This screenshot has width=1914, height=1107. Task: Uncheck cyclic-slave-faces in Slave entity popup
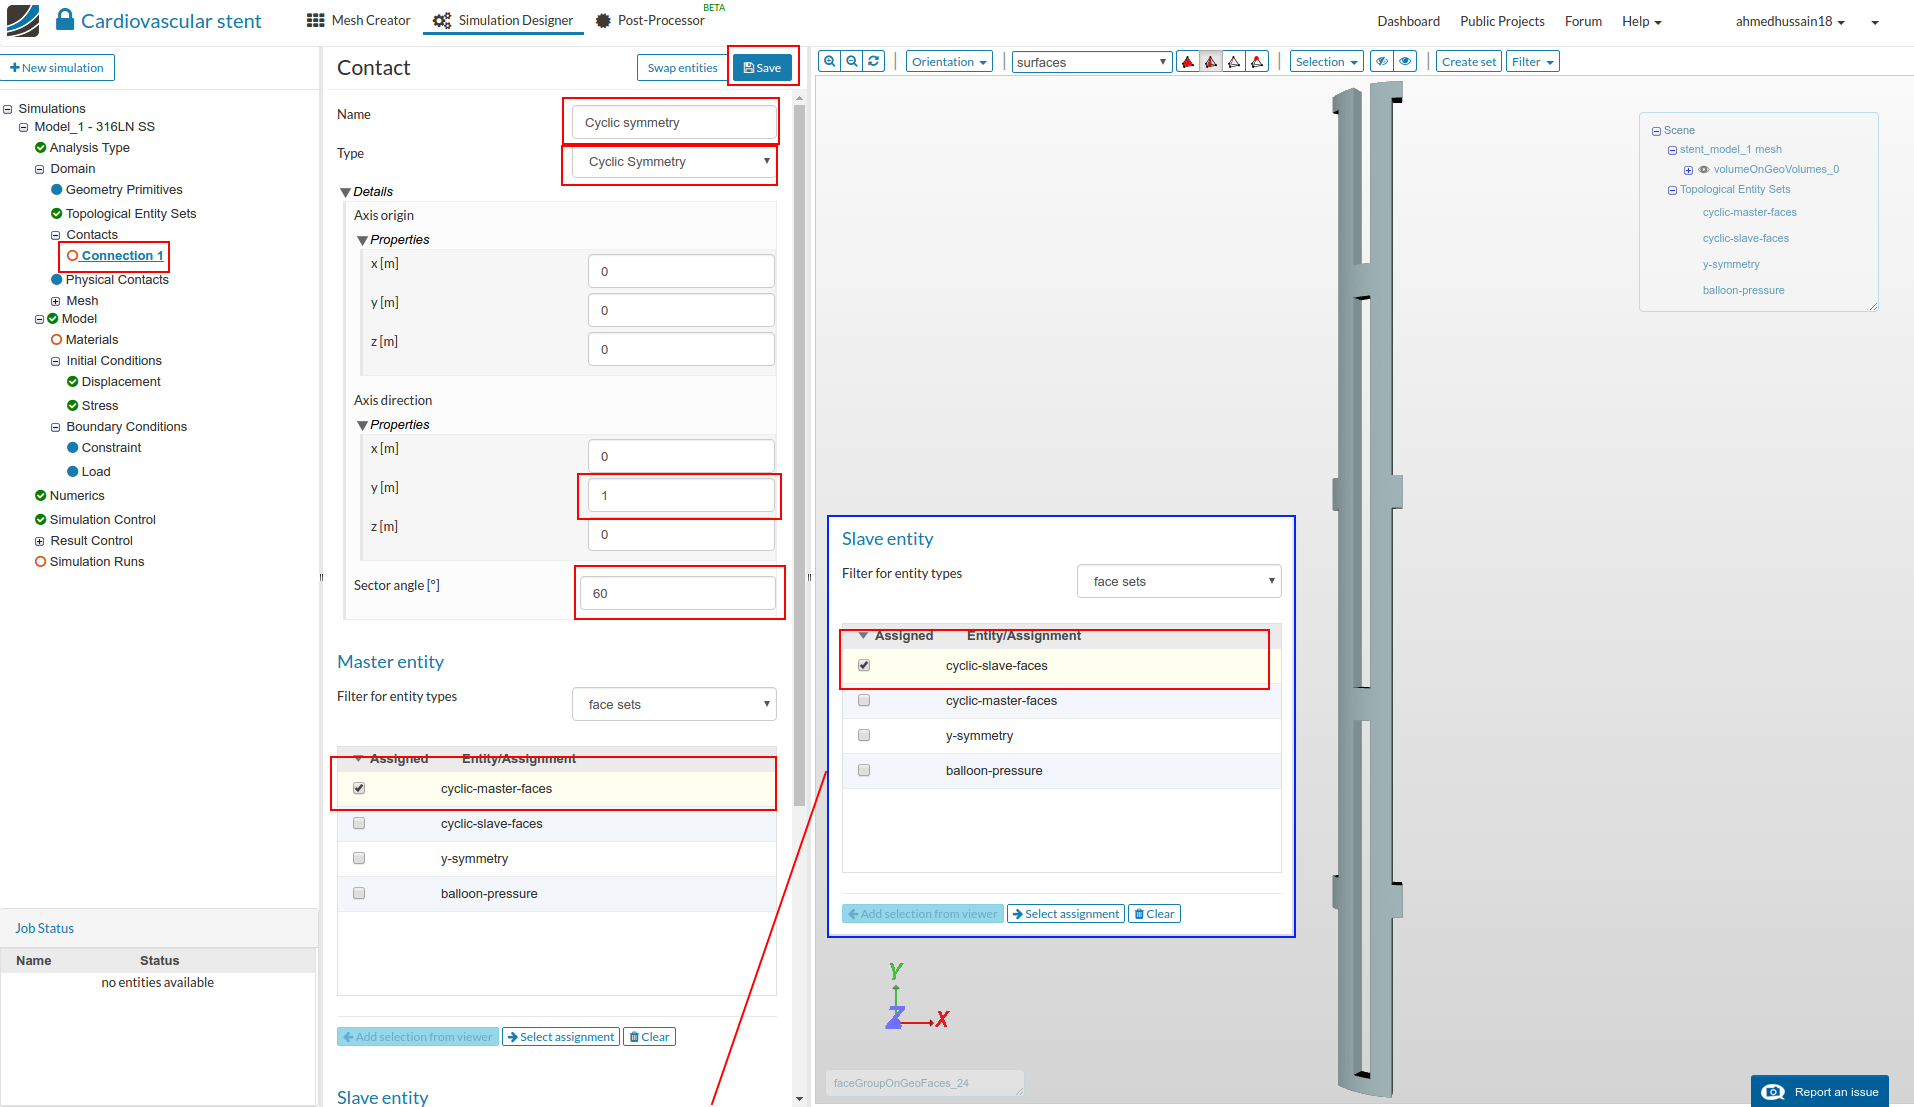click(864, 666)
